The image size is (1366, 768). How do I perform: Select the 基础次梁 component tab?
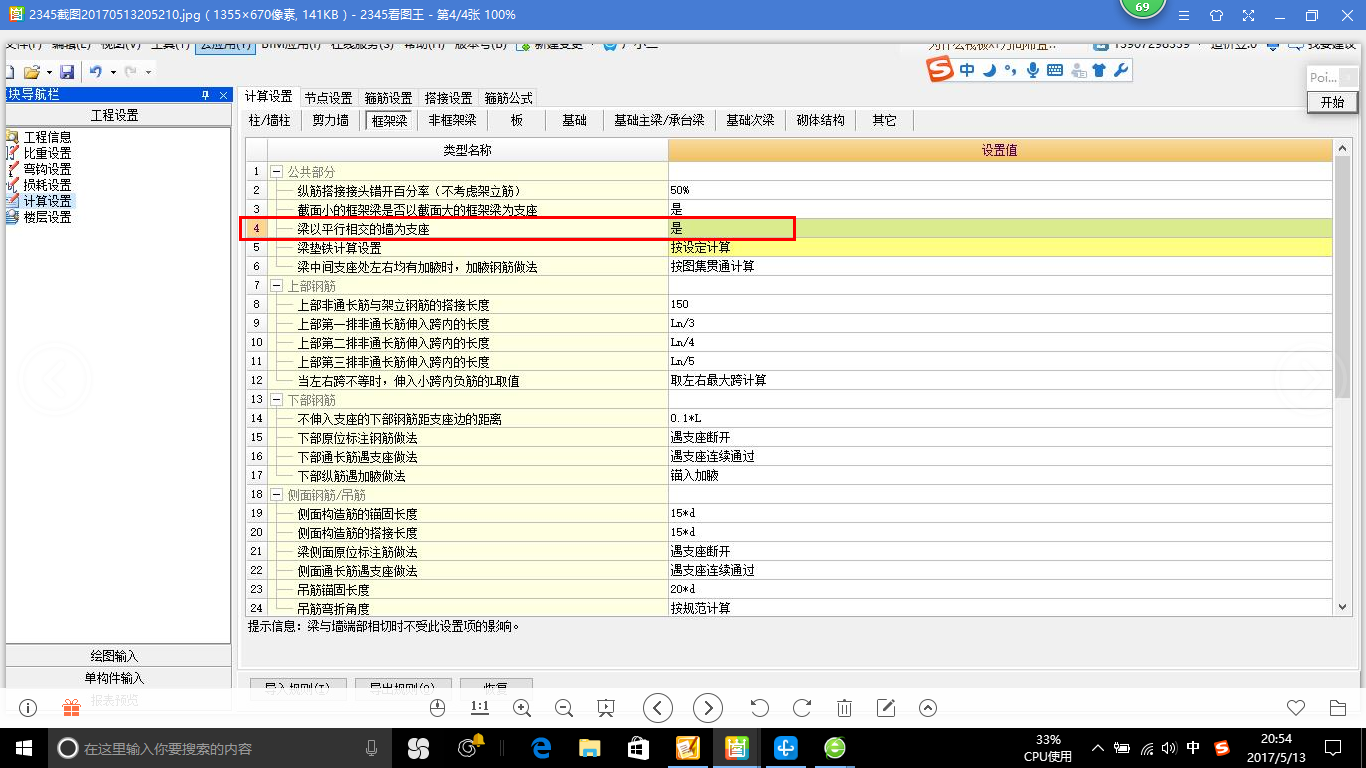pyautogui.click(x=750, y=120)
